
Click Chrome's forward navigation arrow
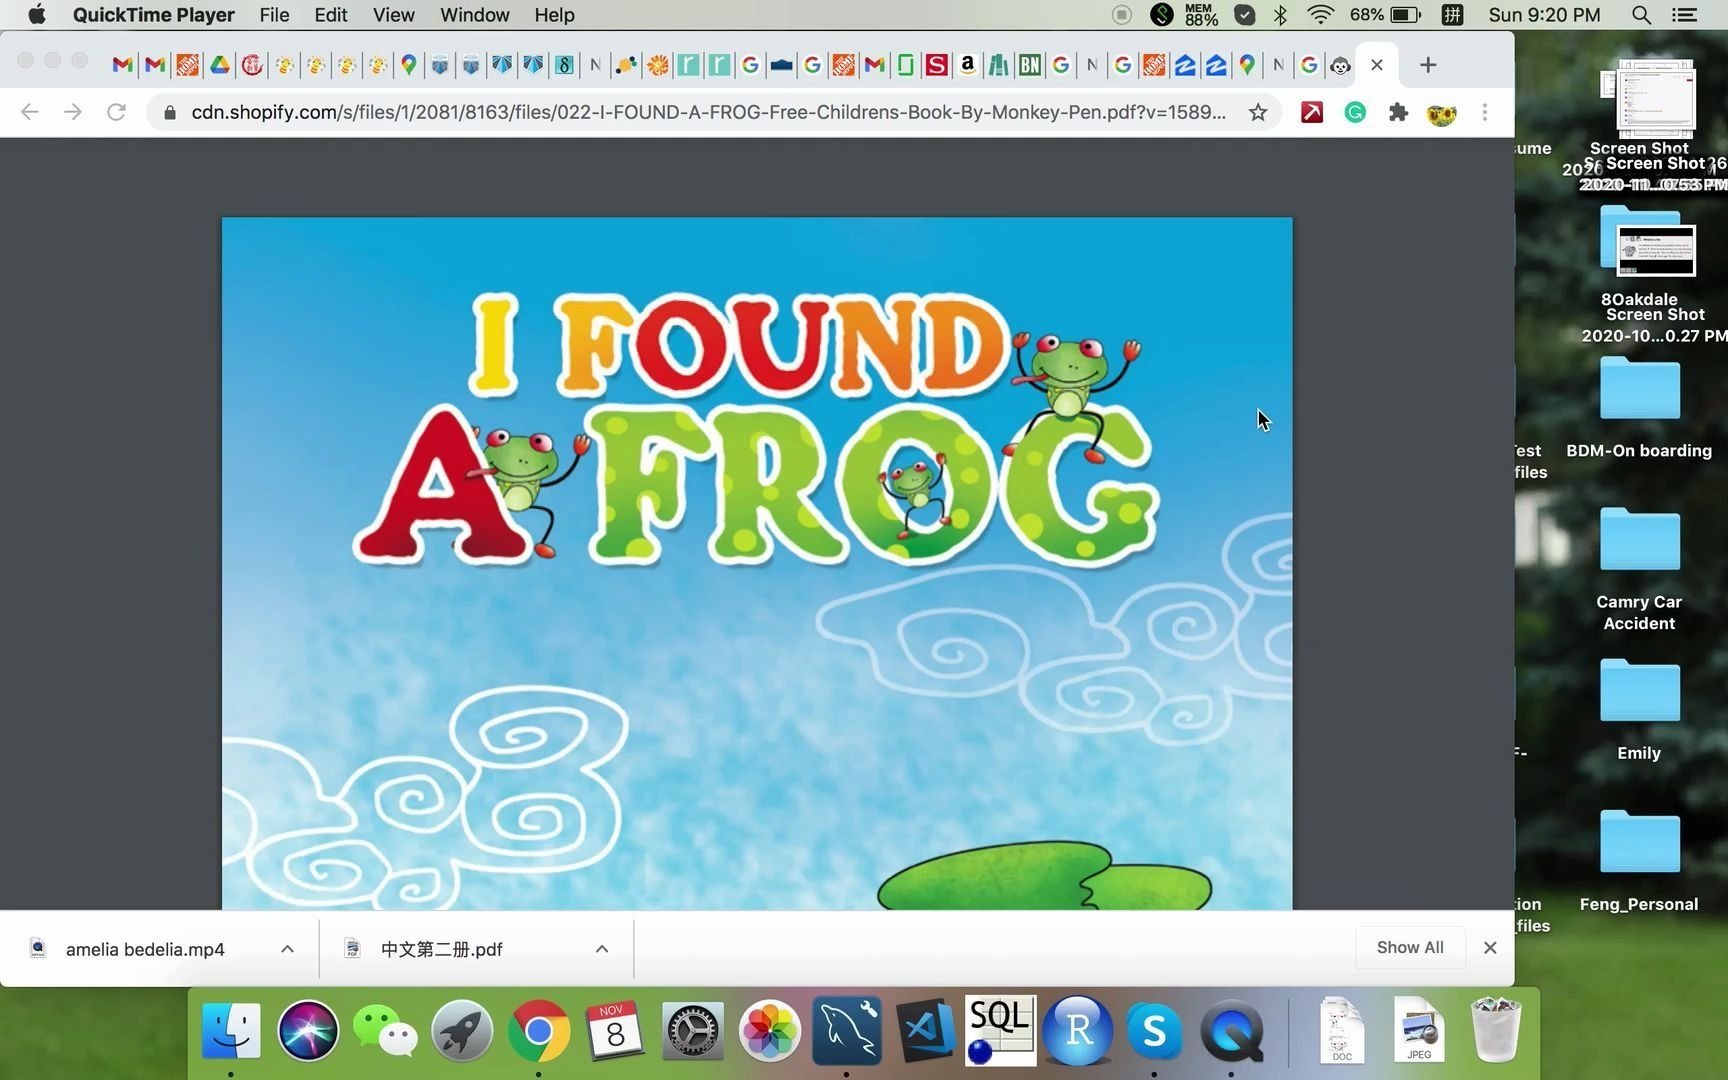[x=73, y=112]
